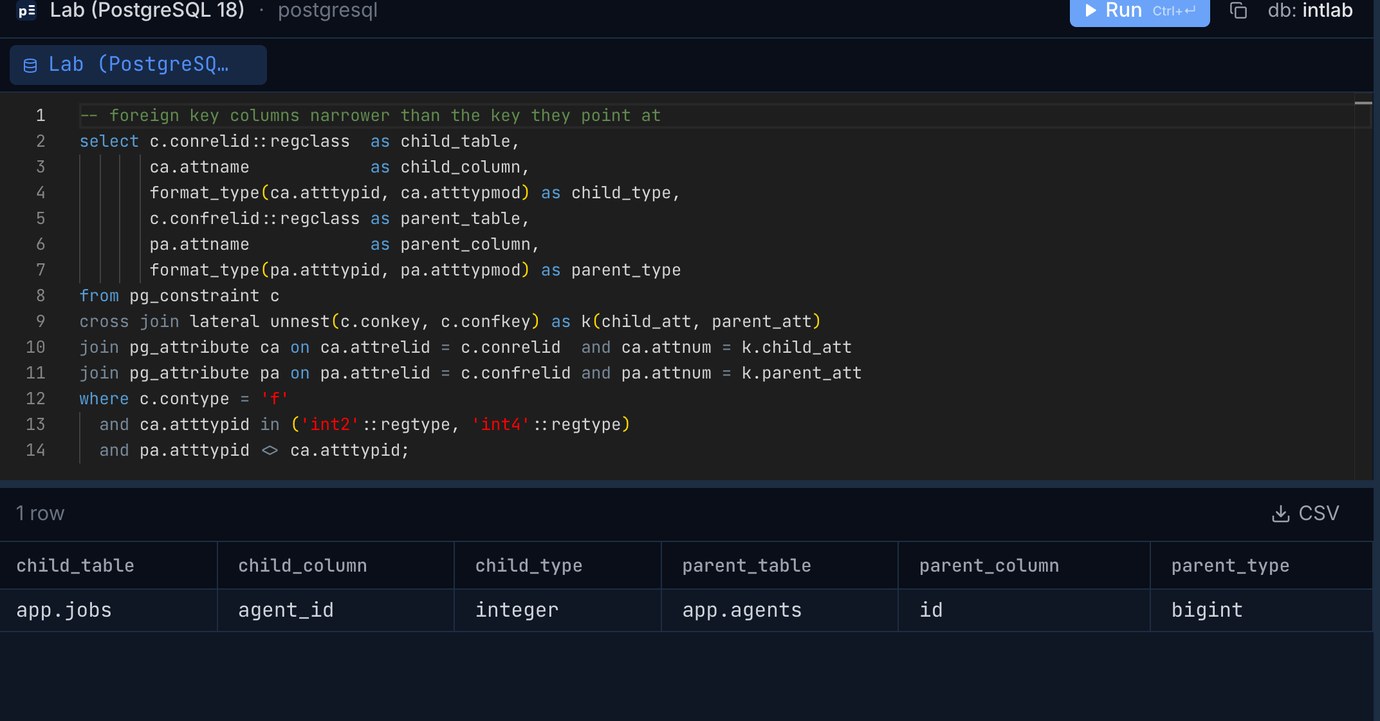Viewport: 1380px width, 721px height.
Task: Select the bigint result cell
Action: 1261,610
